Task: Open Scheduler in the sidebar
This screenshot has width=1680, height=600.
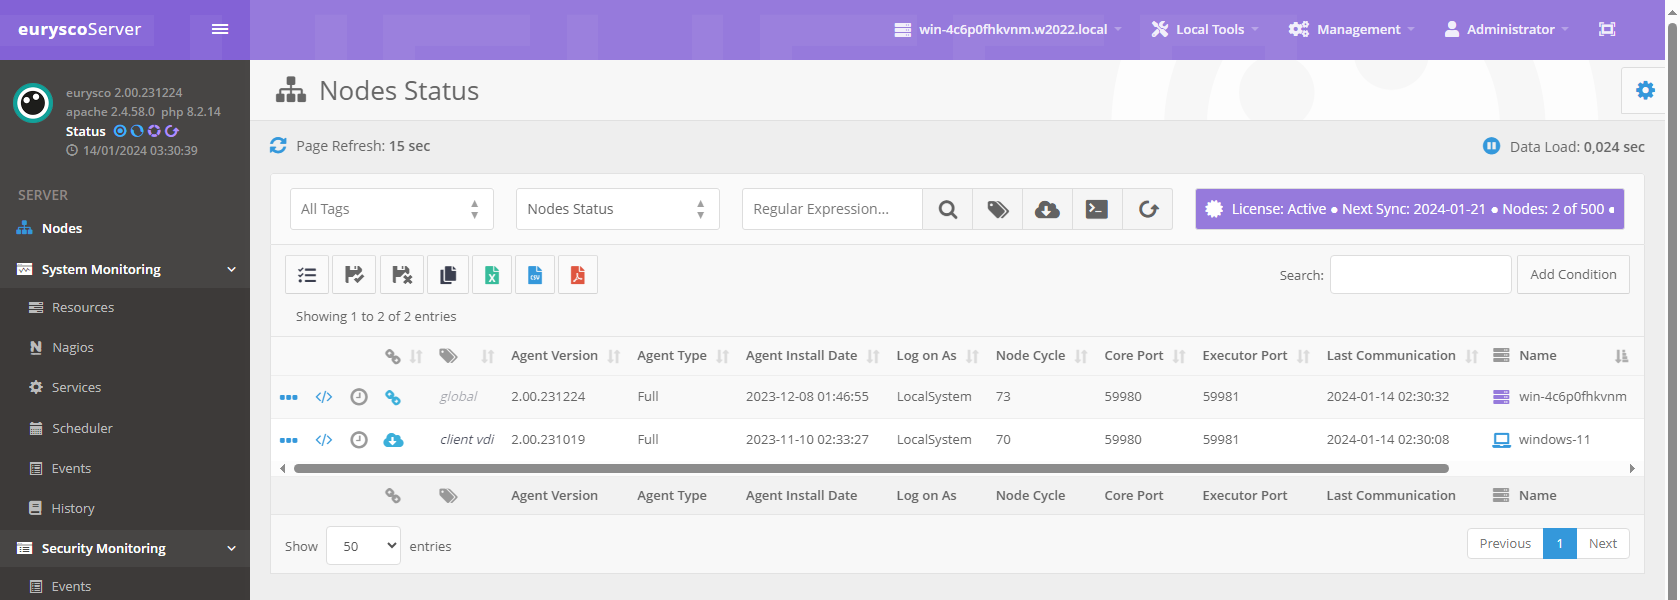Action: click(x=82, y=428)
